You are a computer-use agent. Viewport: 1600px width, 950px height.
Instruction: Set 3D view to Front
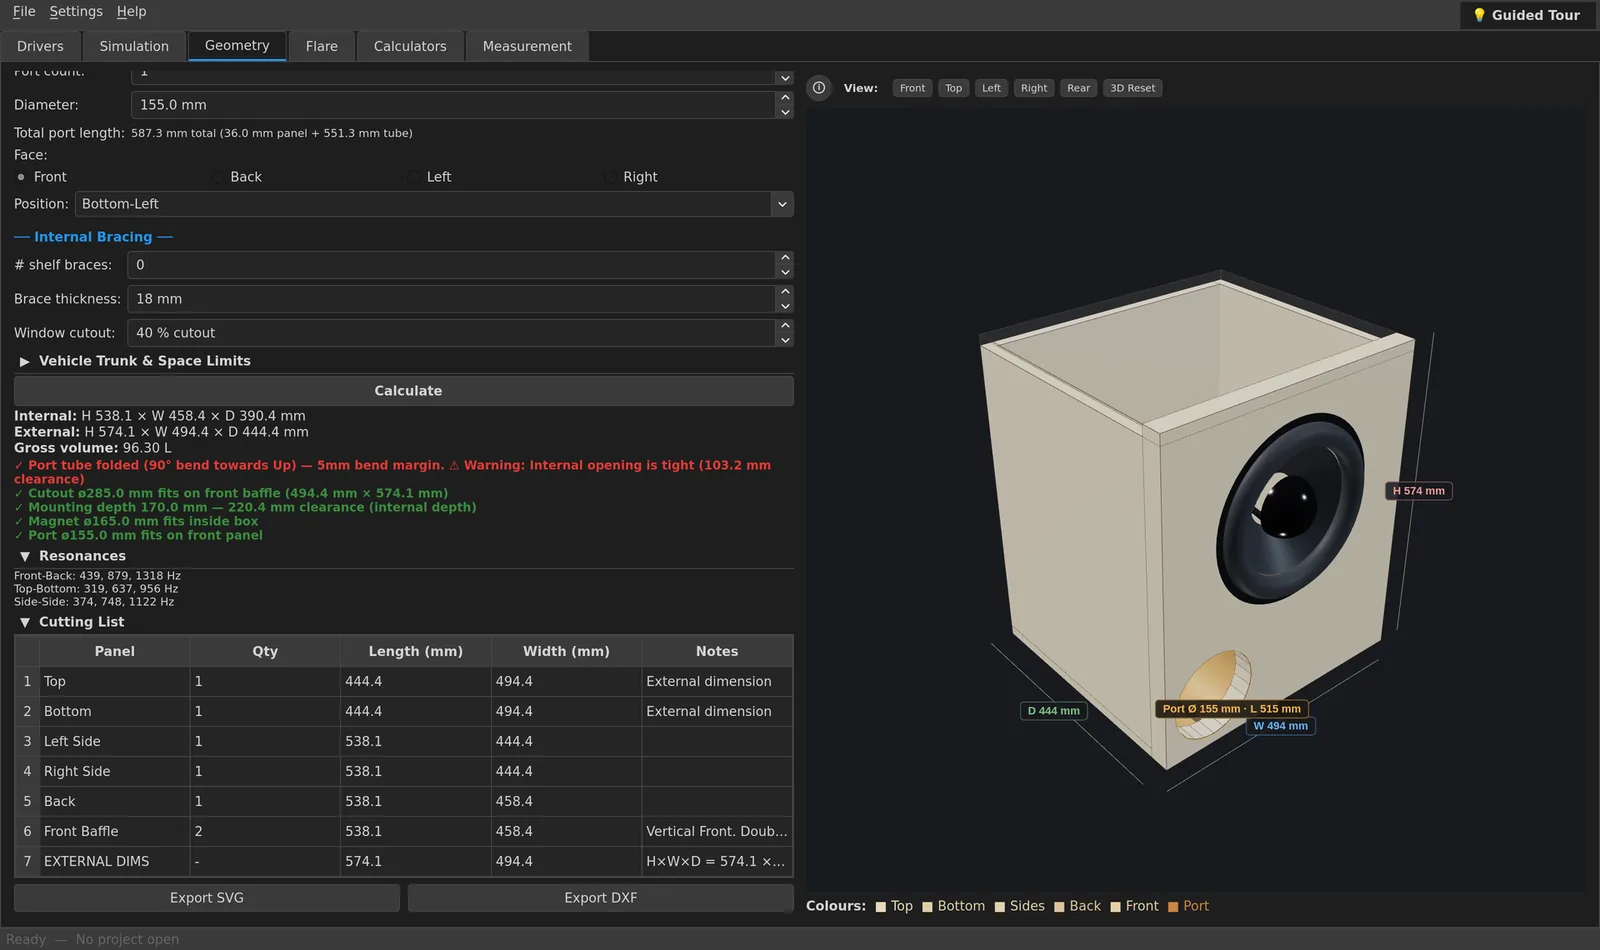point(912,88)
